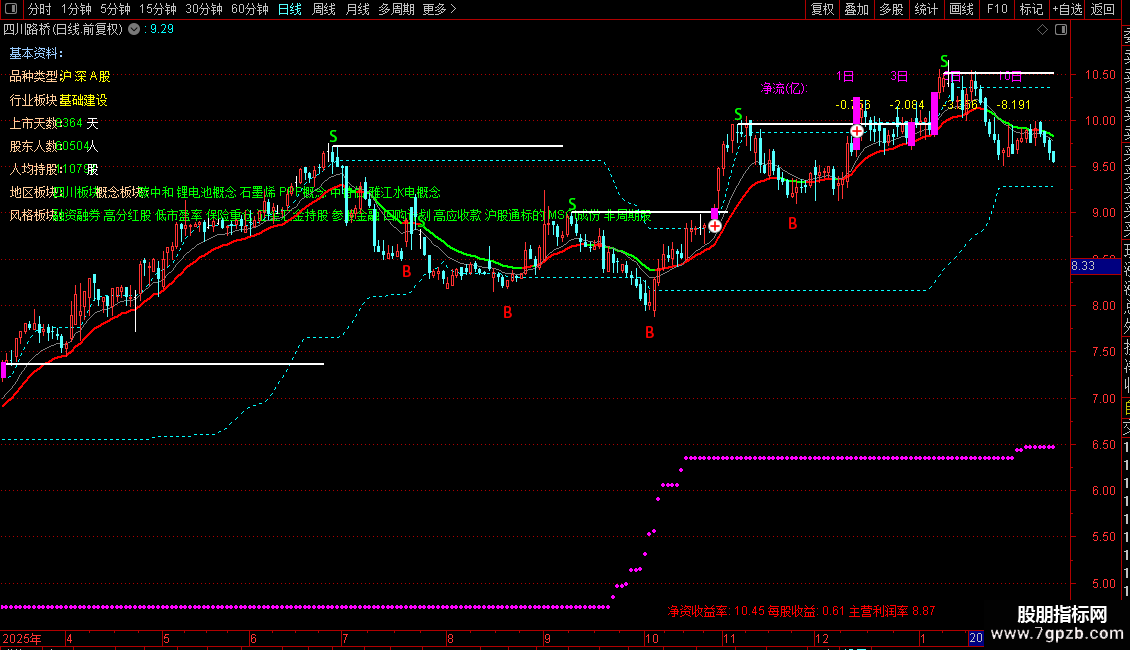Image resolution: width=1130 pixels, height=650 pixels.
Task: Click the 叠加 overlay button
Action: click(x=857, y=9)
